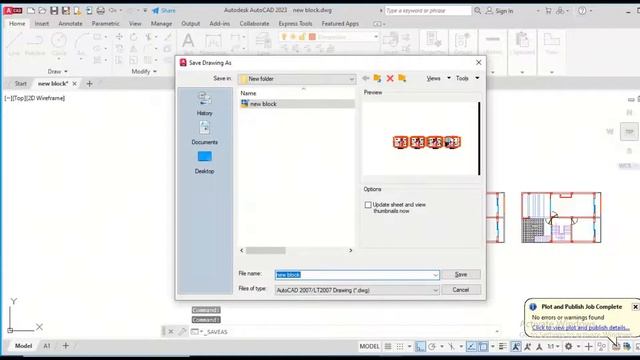Screen dimensions: 640x360
Task: Switch to the Output ribbon tab
Action: click(x=191, y=24)
